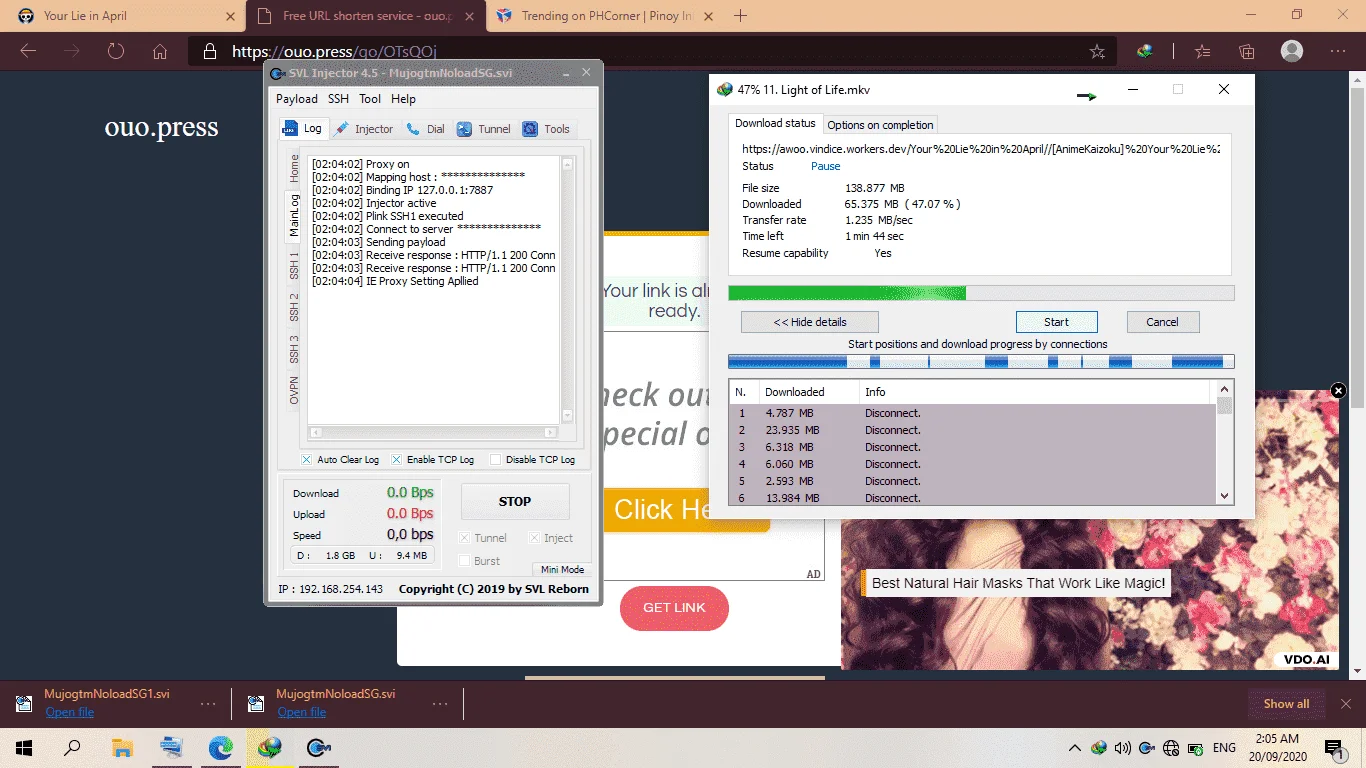Viewport: 1366px width, 768px height.
Task: Close the flower hair mask ad
Action: pos(1339,391)
